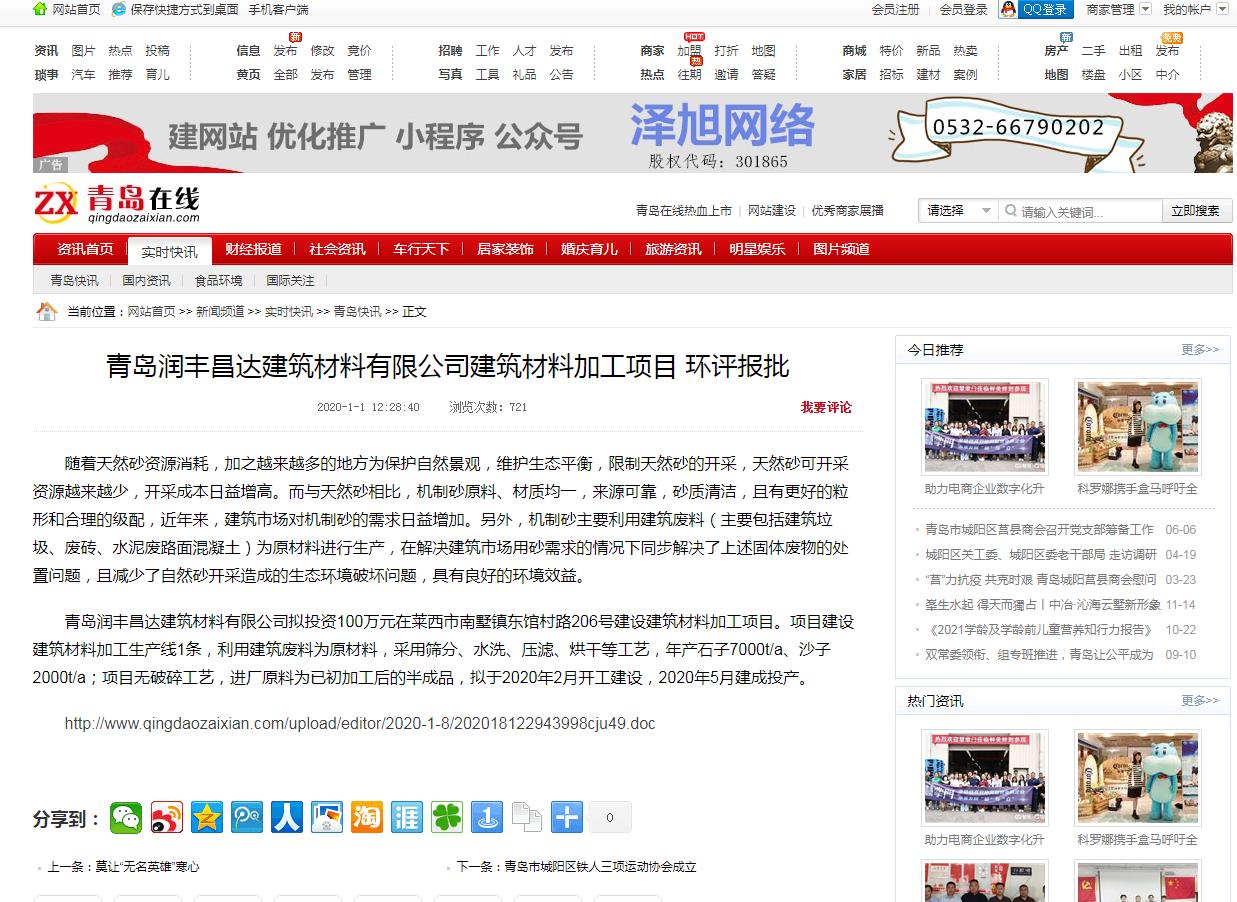This screenshot has height=902, width=1237.
Task: Open the 资讯首页 nav tab
Action: [x=85, y=249]
